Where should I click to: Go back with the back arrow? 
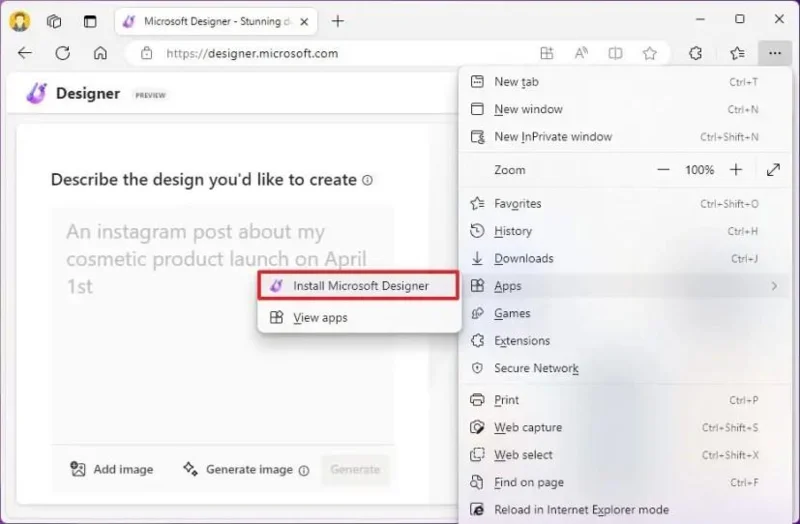(24, 53)
